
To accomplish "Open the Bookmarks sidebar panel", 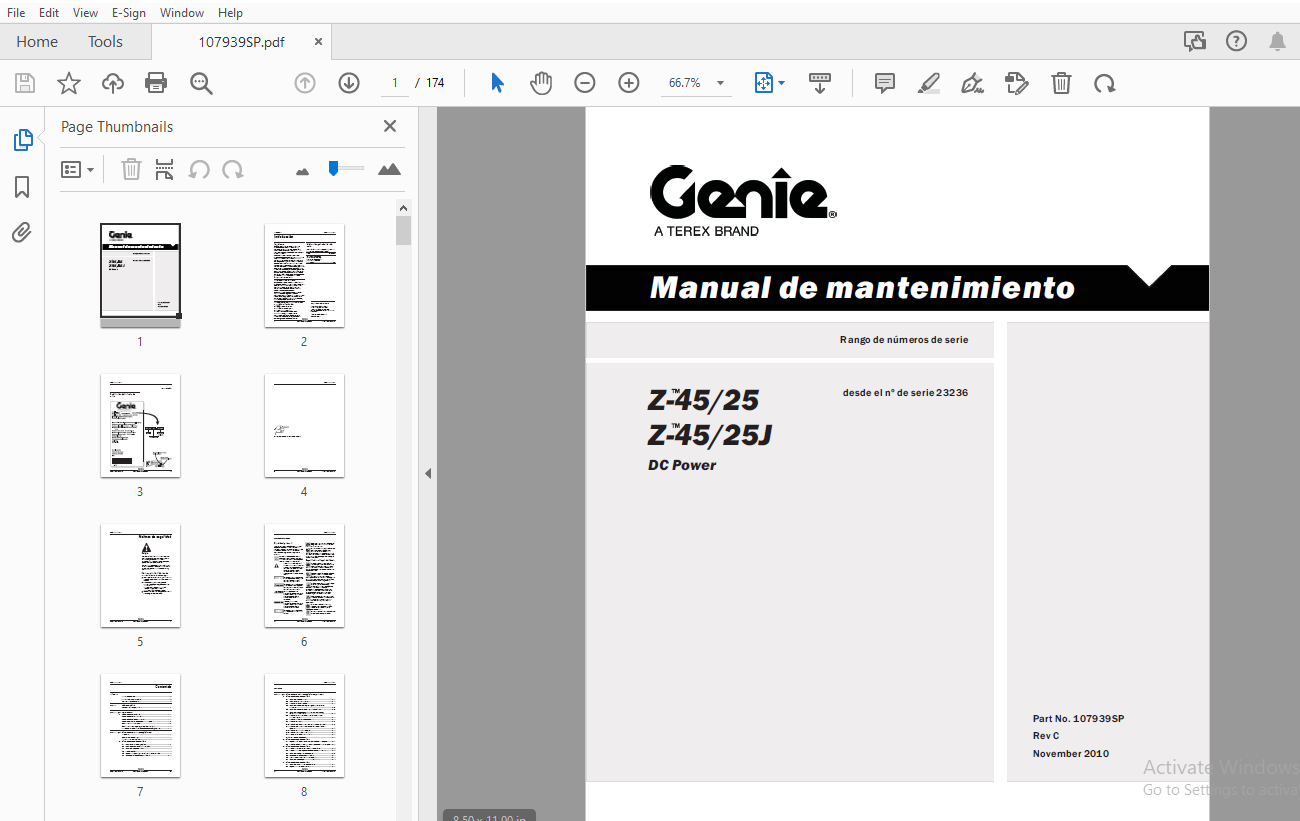I will (22, 187).
